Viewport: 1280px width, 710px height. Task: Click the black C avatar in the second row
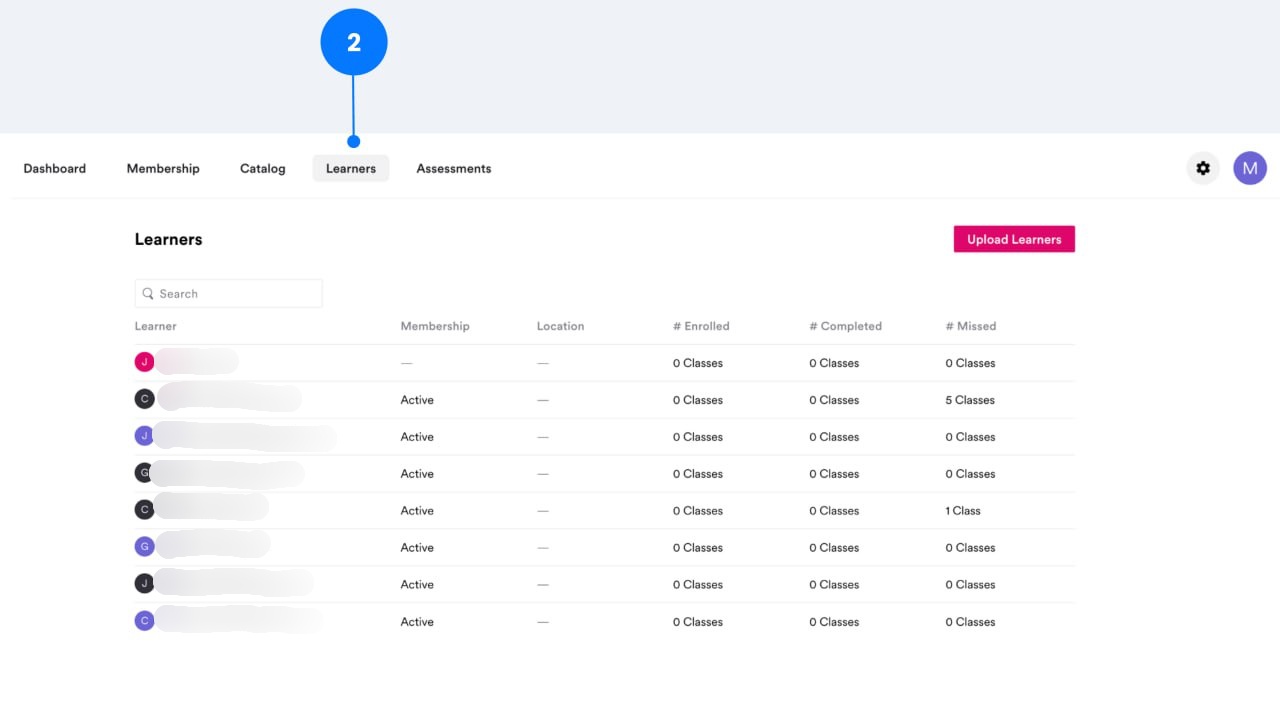(x=144, y=398)
